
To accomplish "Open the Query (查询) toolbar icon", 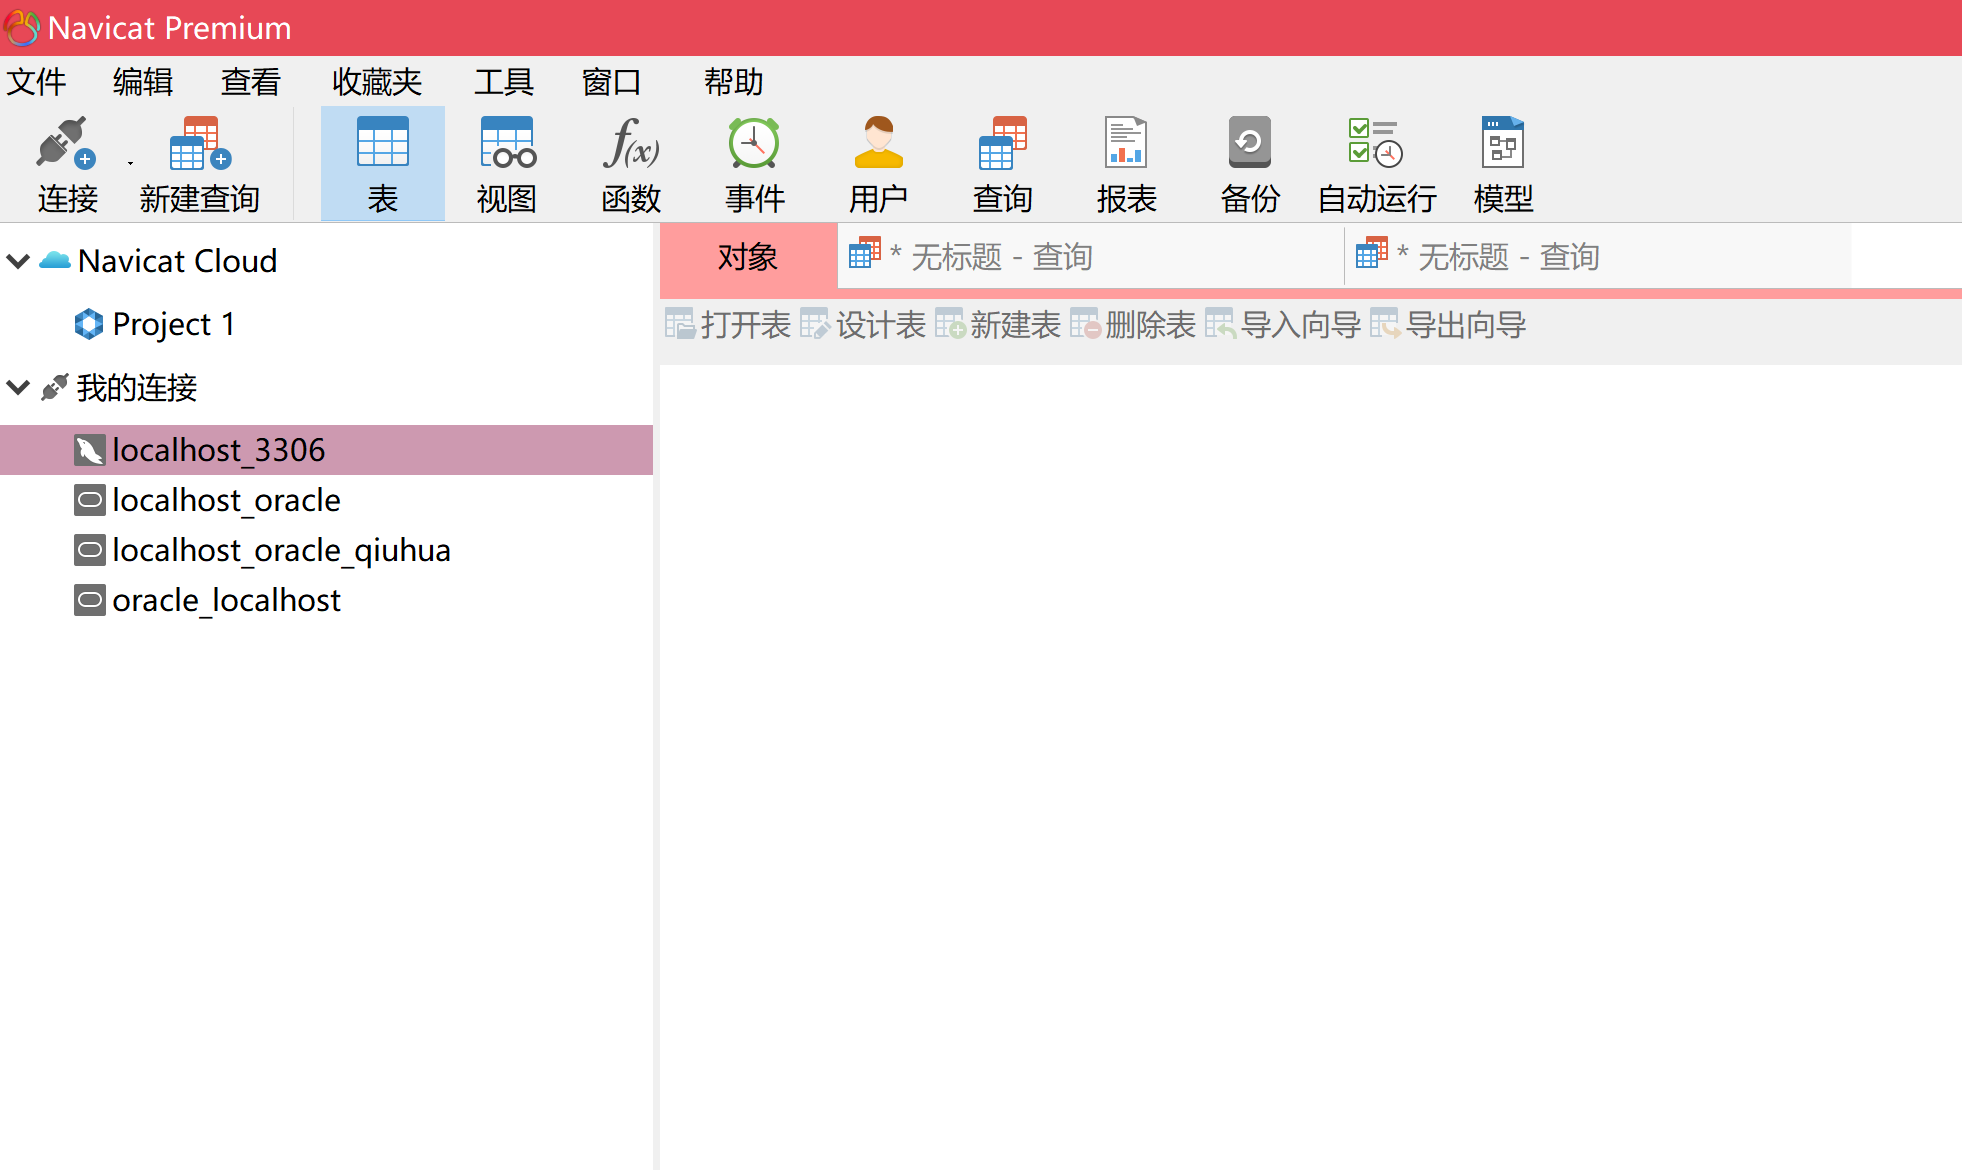I will tap(1003, 142).
